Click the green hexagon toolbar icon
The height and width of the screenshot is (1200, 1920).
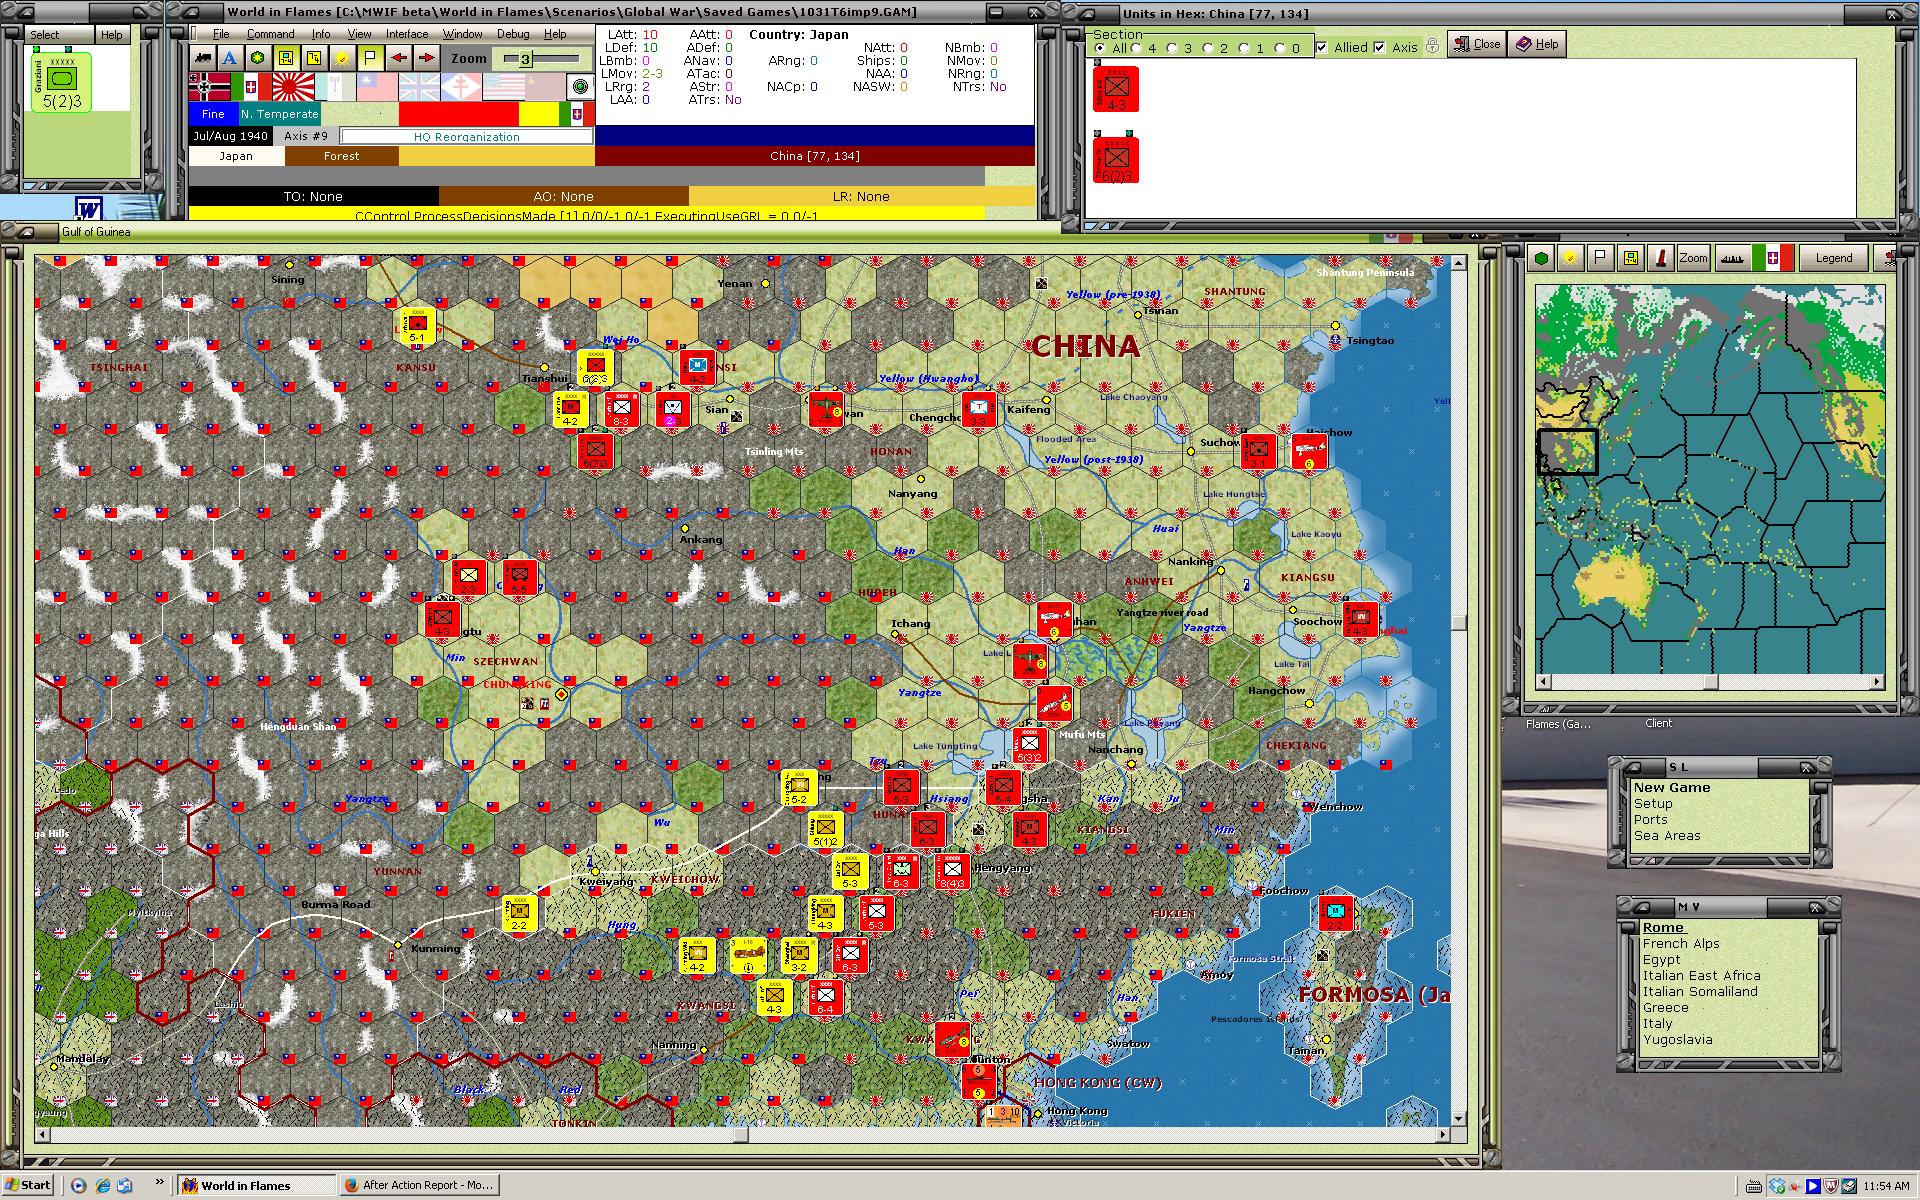258,58
